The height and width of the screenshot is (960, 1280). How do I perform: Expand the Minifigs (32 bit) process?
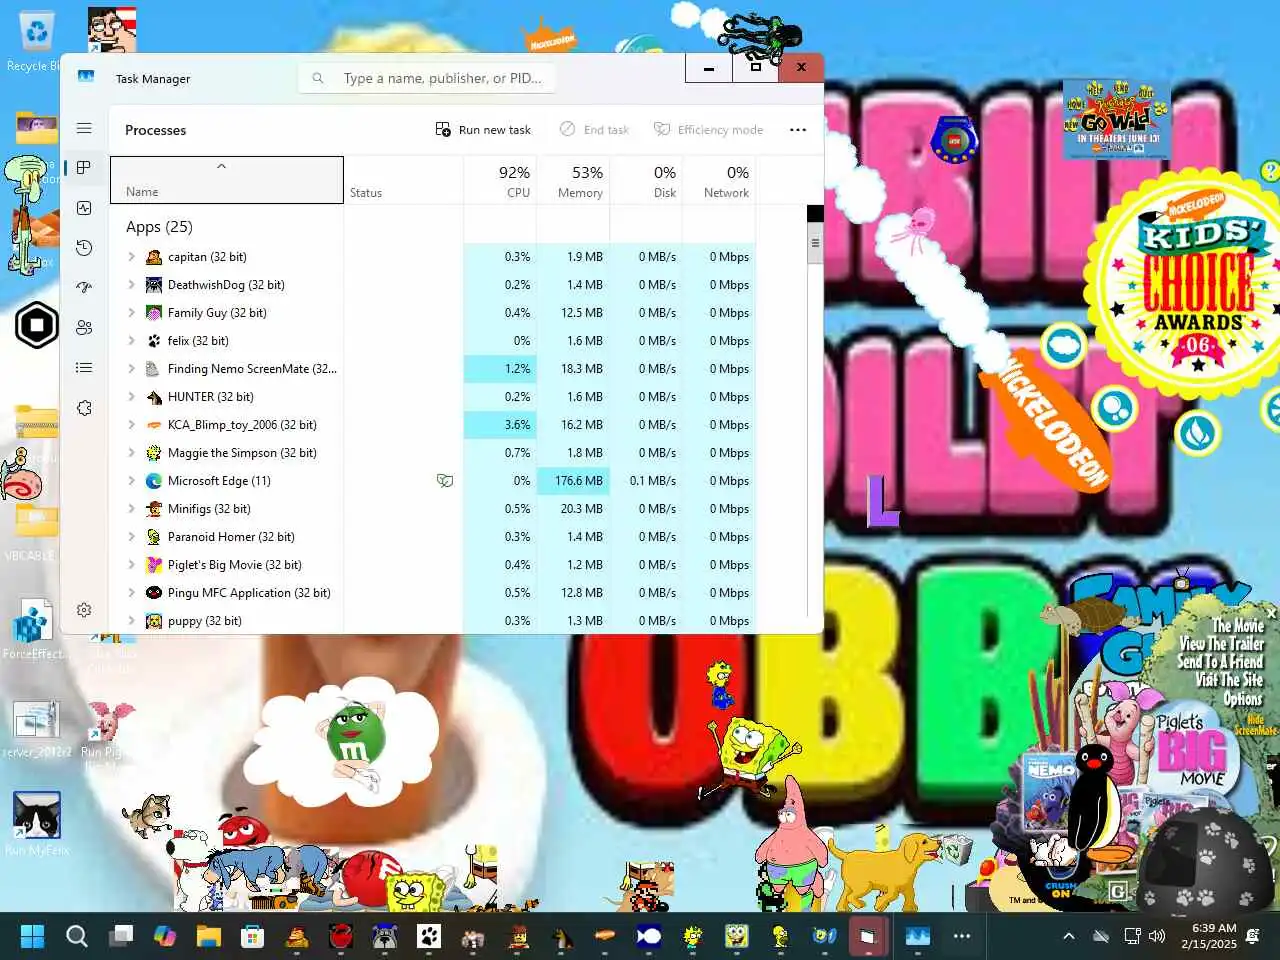pyautogui.click(x=131, y=509)
